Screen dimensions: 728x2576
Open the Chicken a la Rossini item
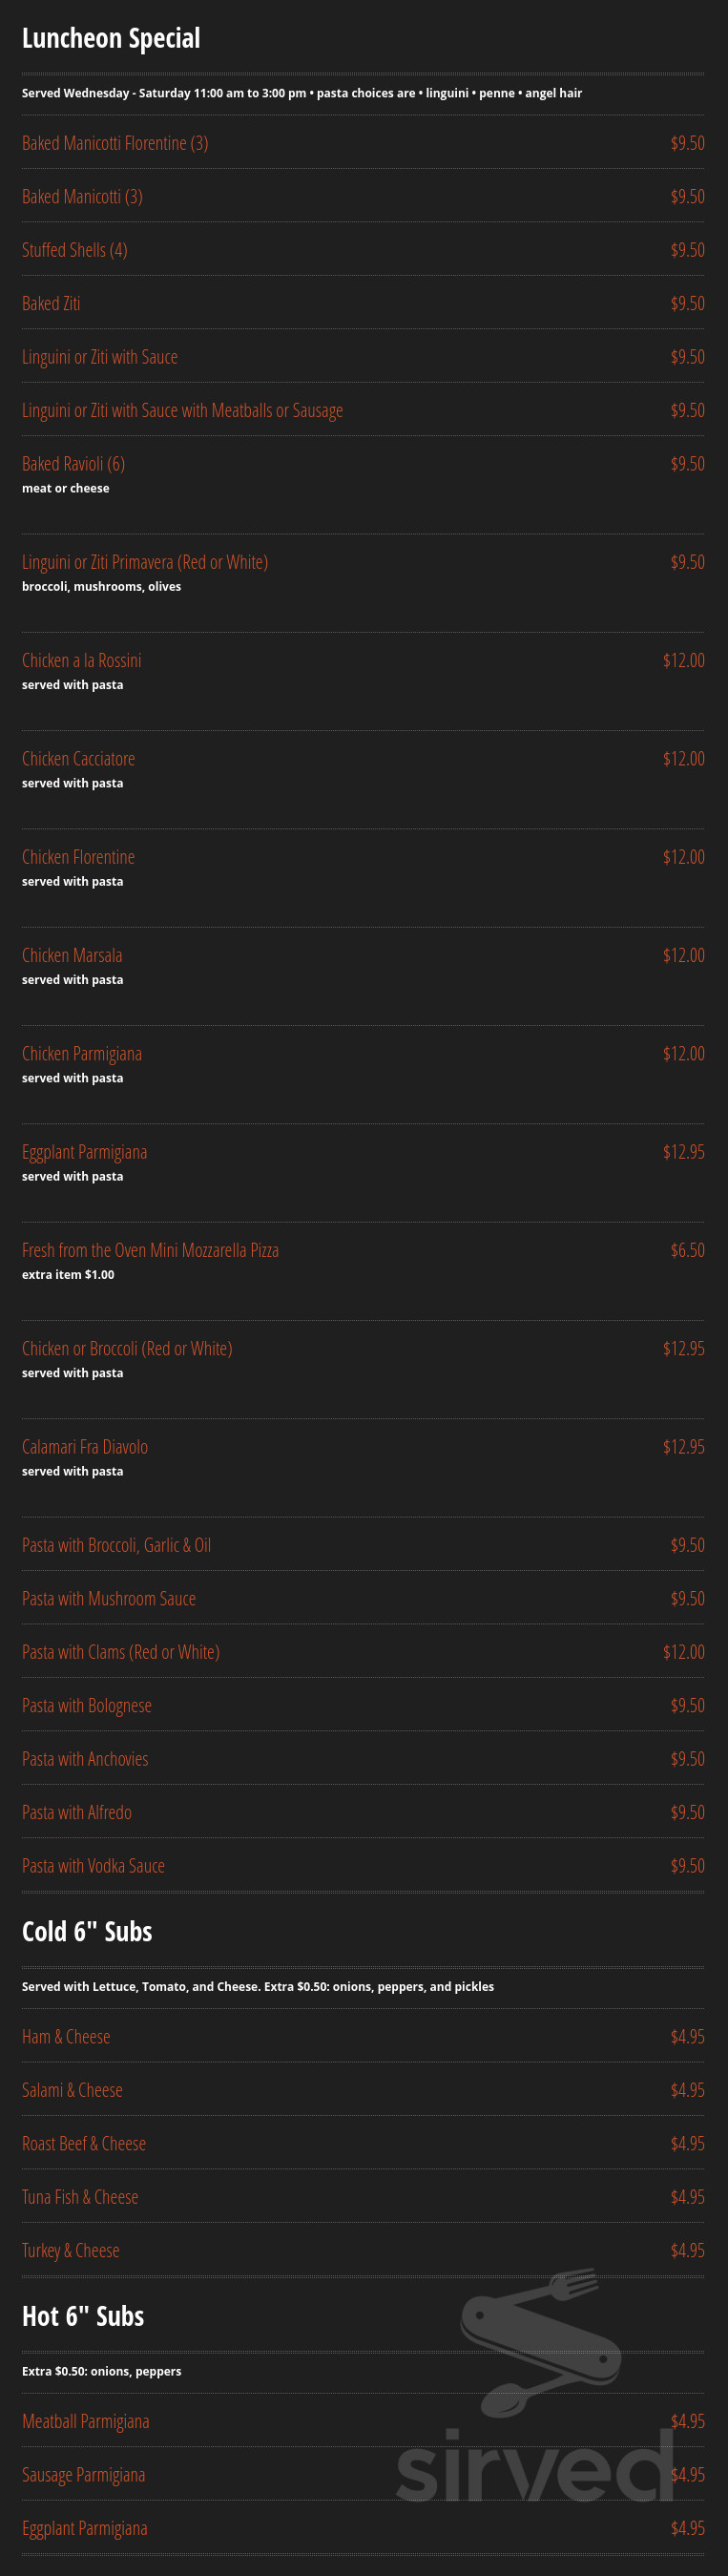tap(82, 661)
